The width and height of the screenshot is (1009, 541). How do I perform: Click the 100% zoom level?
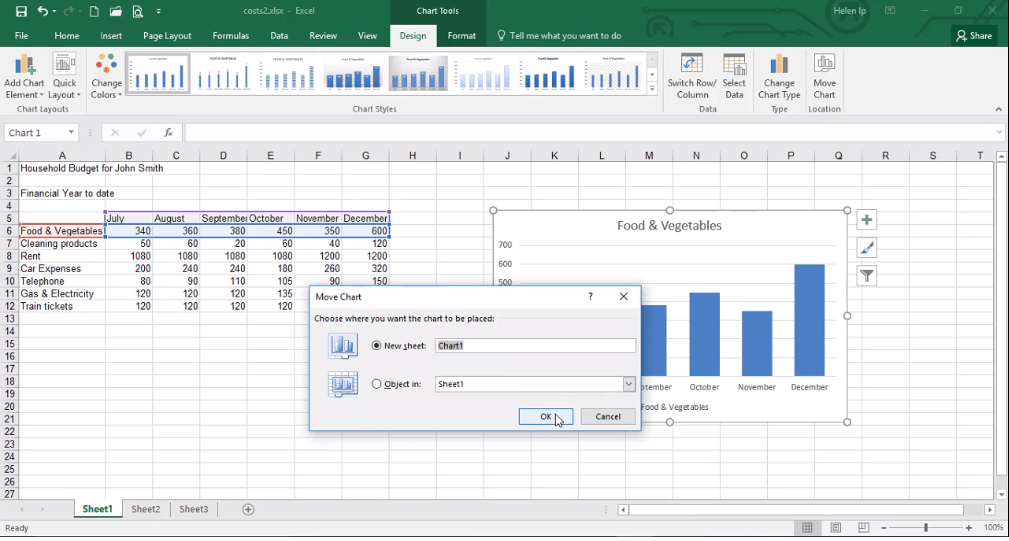(x=993, y=527)
